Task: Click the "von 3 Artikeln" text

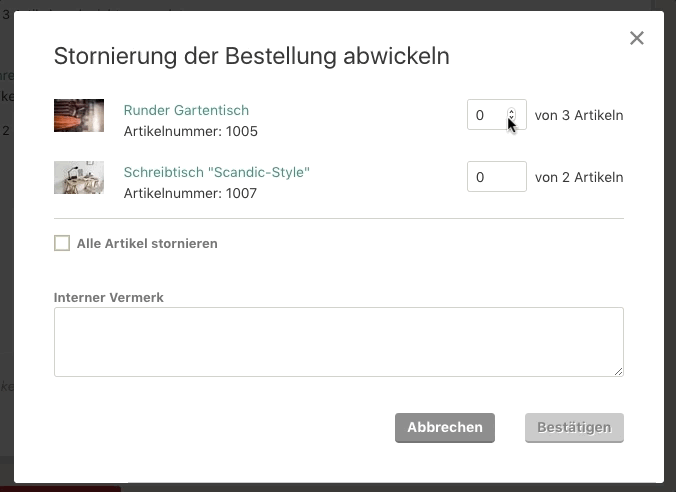Action: tap(579, 115)
